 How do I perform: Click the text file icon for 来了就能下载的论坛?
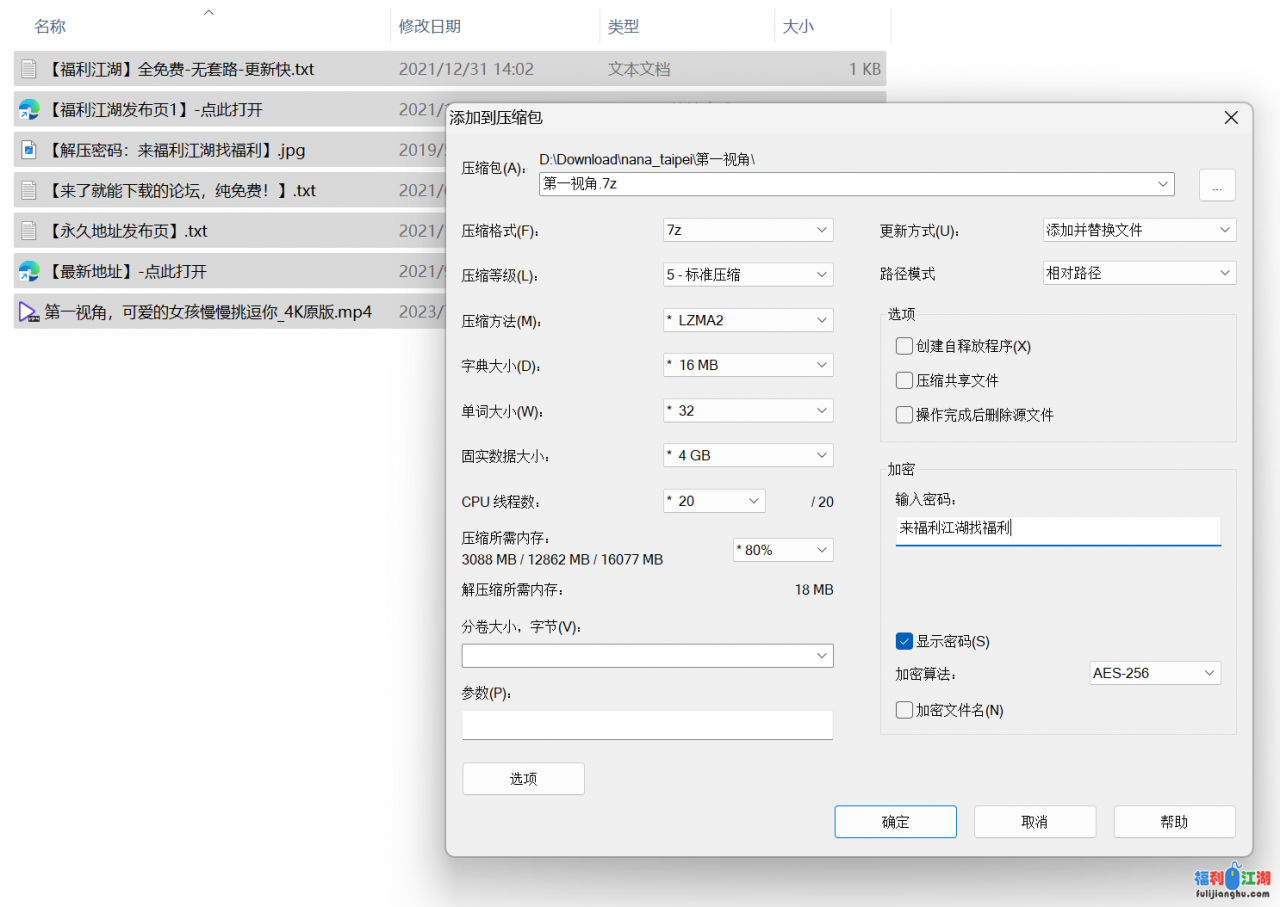(29, 190)
